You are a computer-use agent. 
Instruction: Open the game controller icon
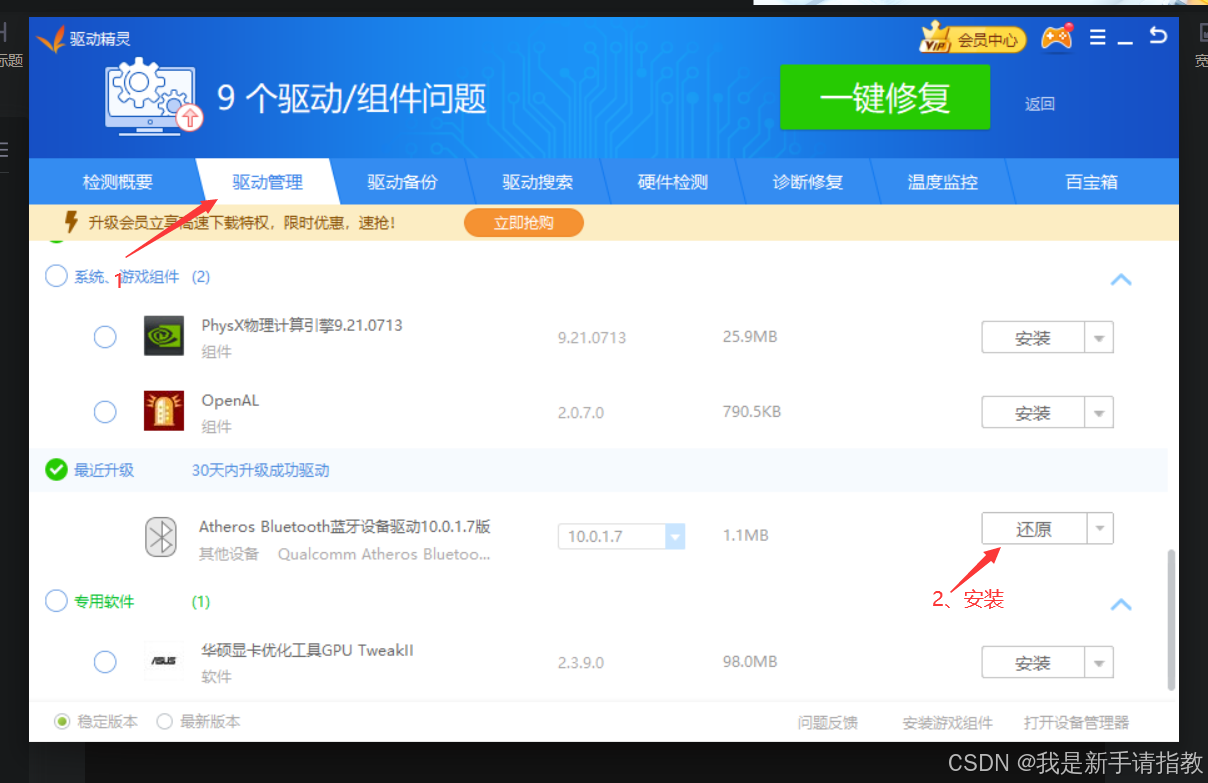pos(1057,38)
